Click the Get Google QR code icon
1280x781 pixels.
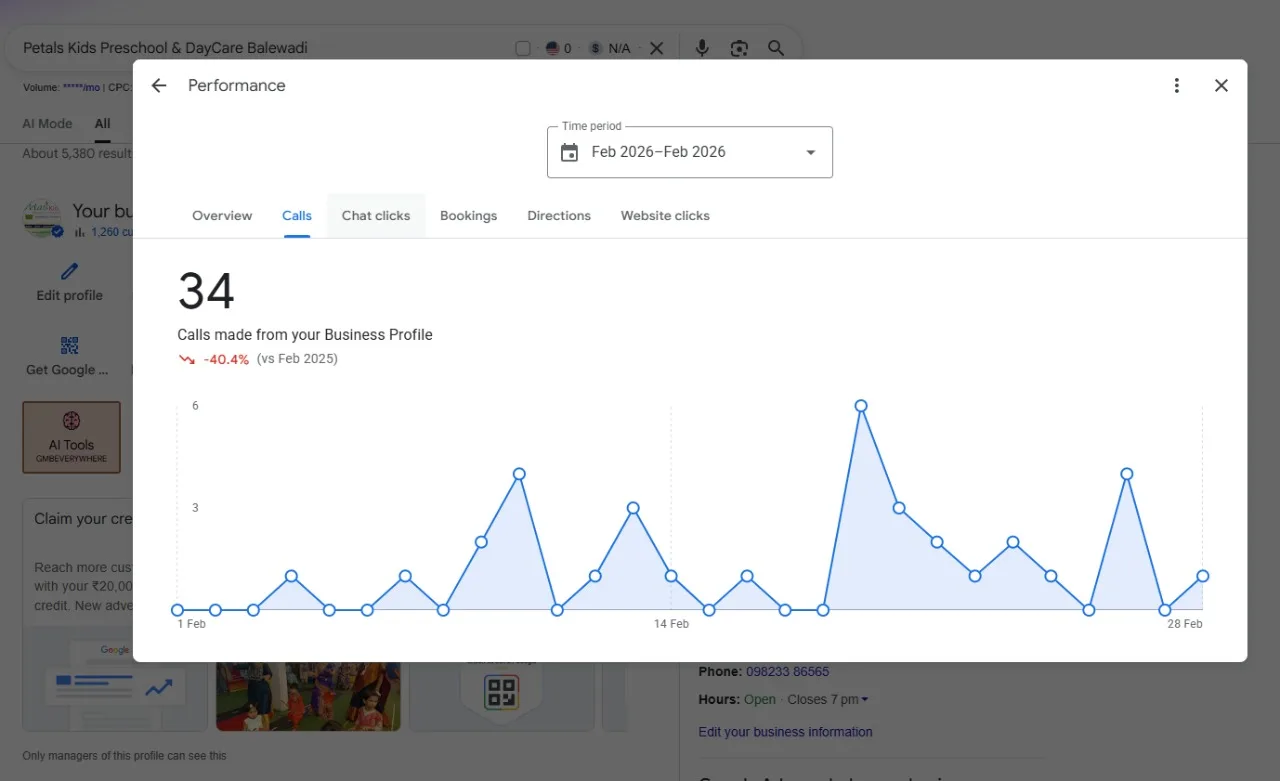point(69,346)
